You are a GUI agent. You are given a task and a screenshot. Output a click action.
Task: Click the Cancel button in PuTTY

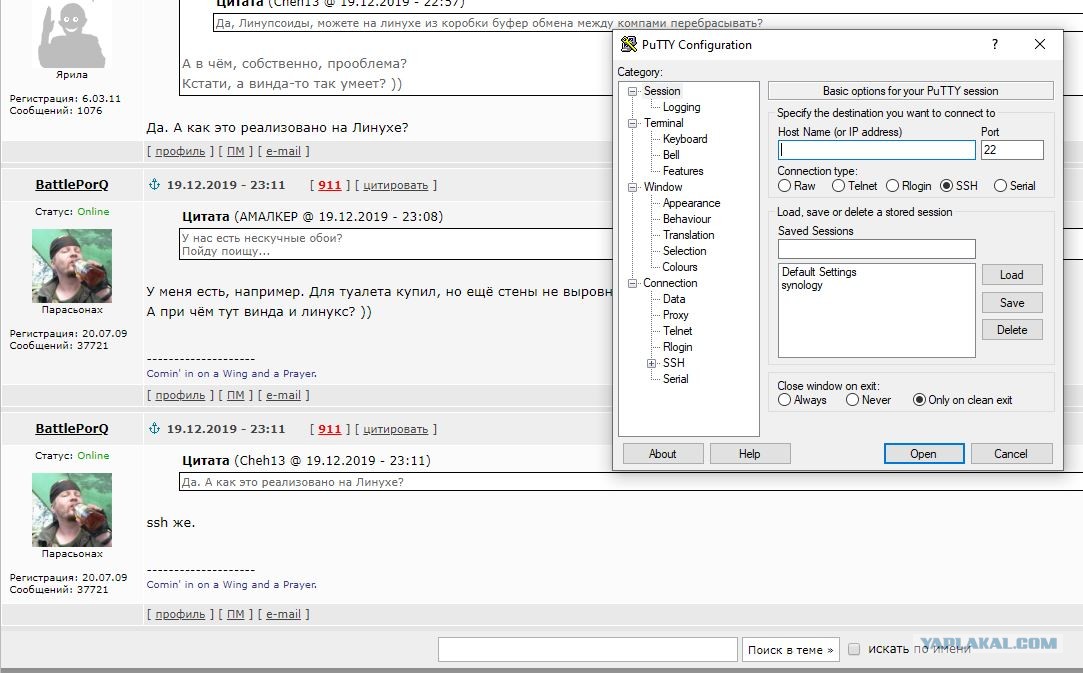pos(1011,454)
